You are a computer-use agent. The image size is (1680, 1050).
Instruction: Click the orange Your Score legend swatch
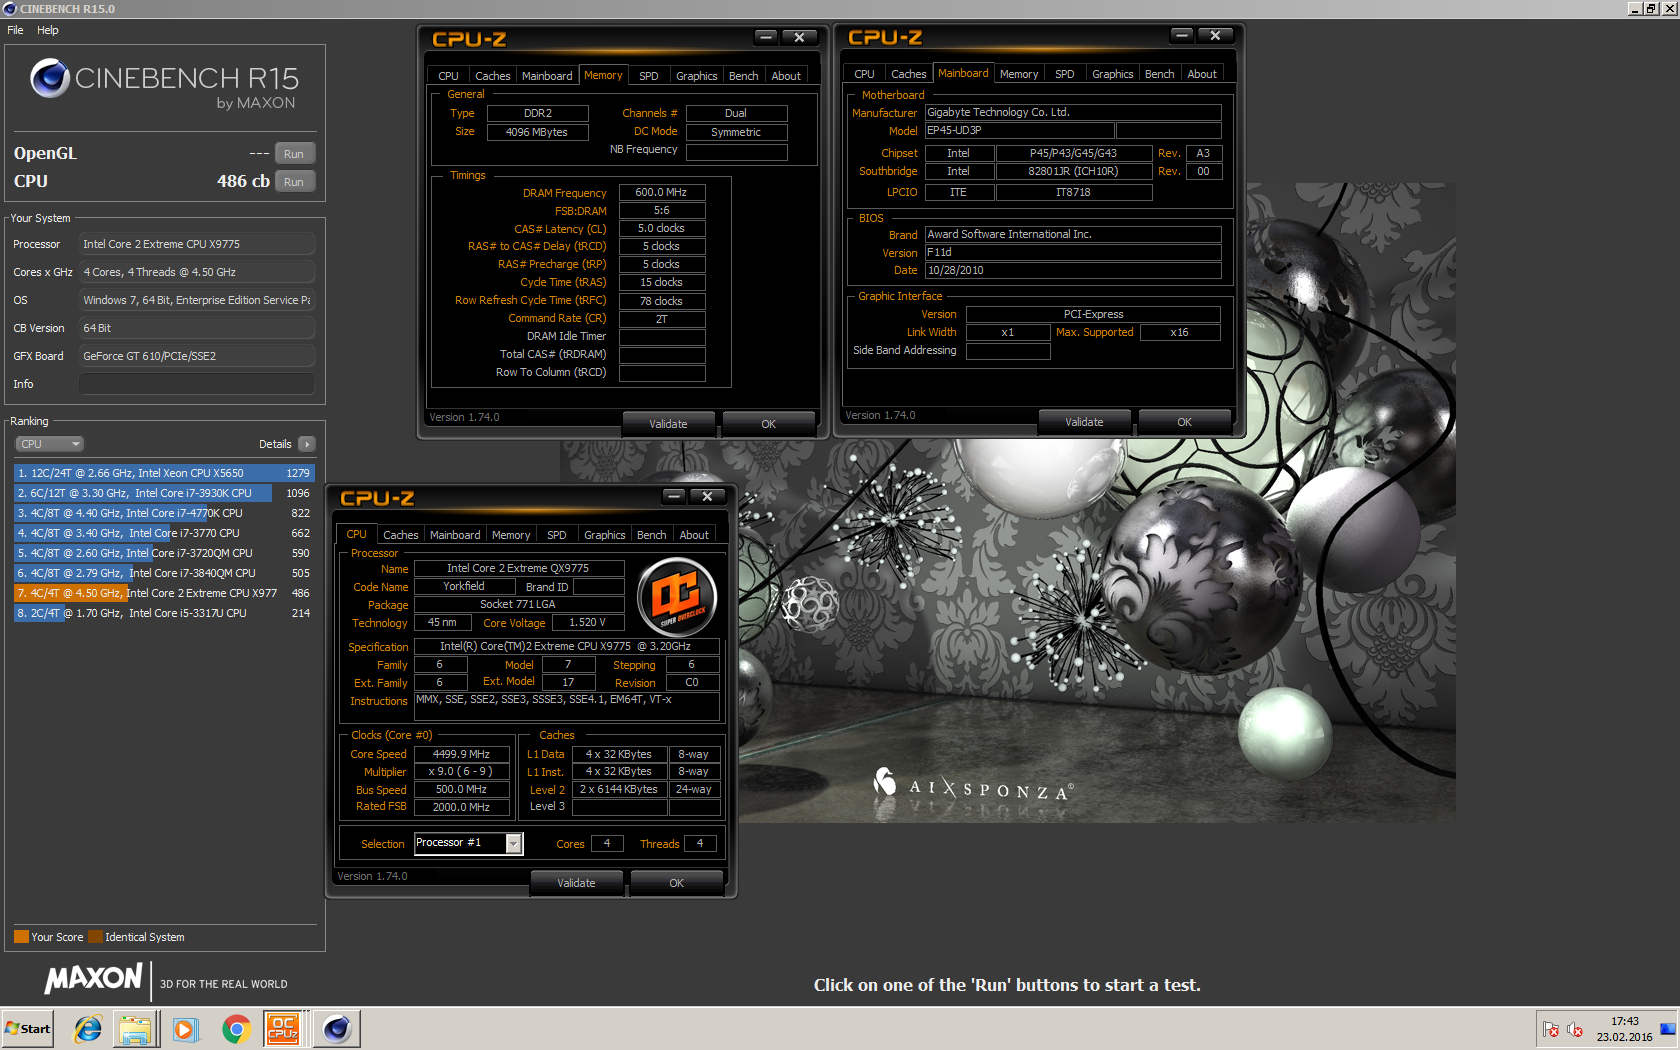point(21,937)
